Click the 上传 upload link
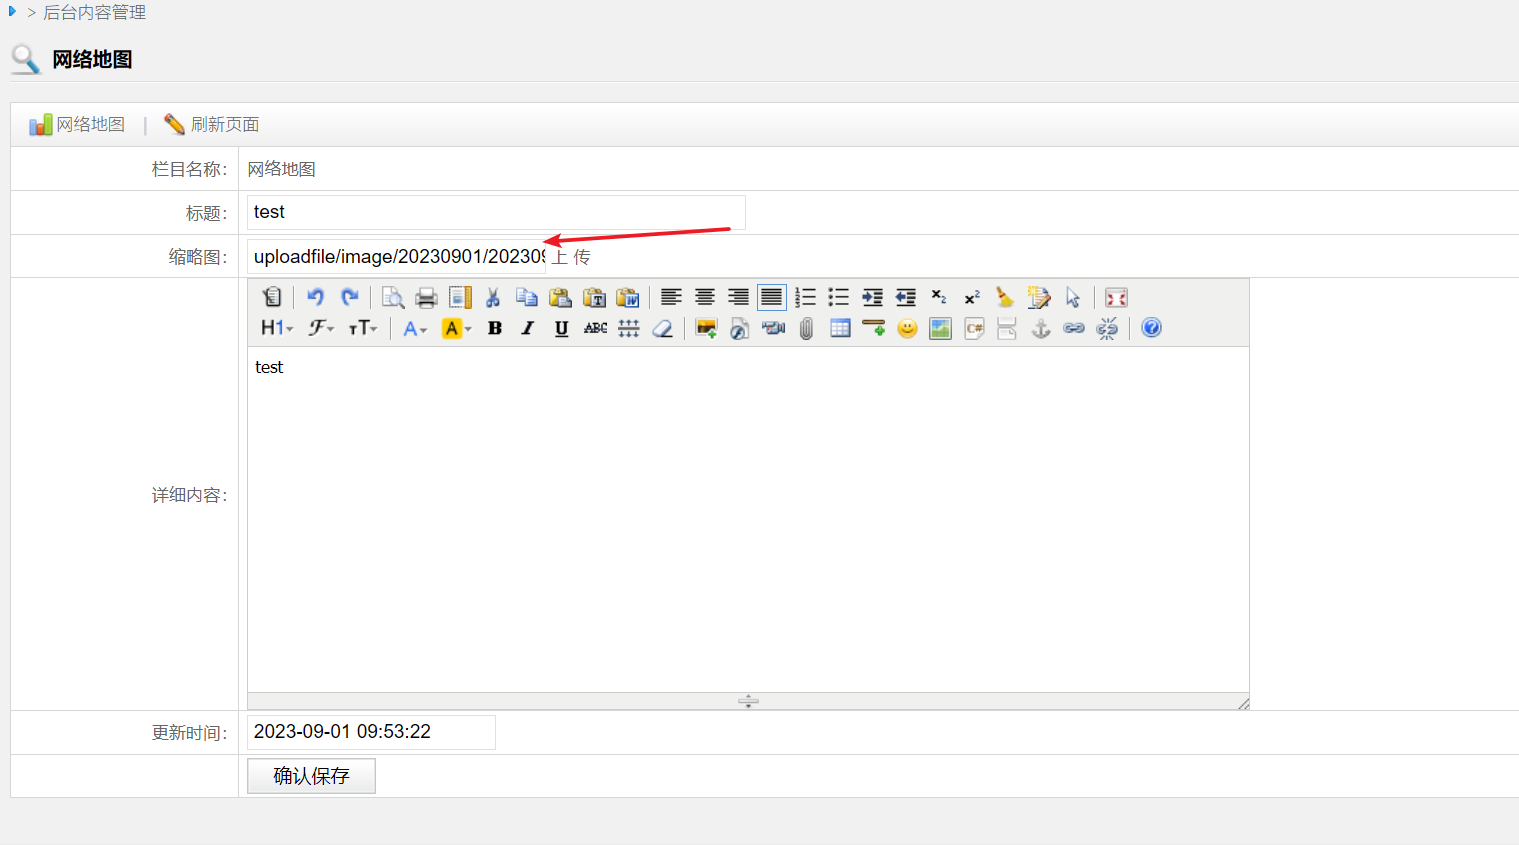This screenshot has height=845, width=1519. coord(571,257)
